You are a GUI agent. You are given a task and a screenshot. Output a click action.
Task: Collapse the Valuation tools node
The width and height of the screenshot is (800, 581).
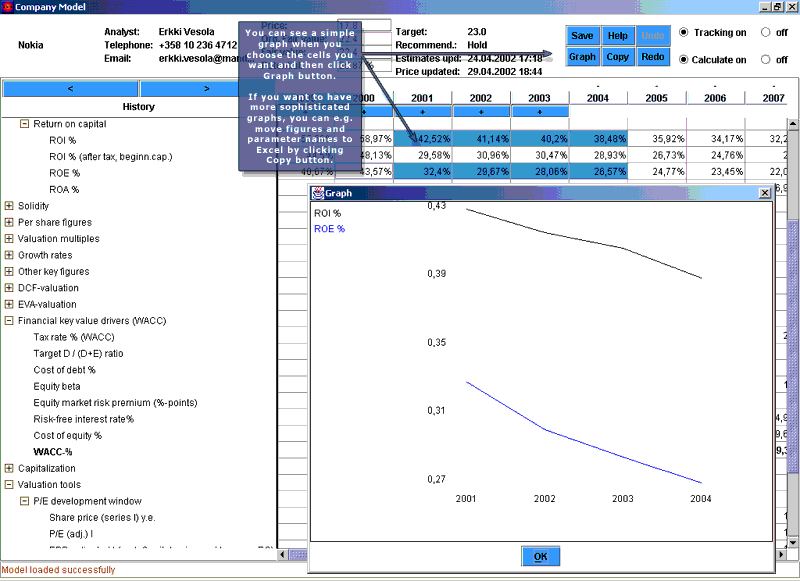coord(9,484)
